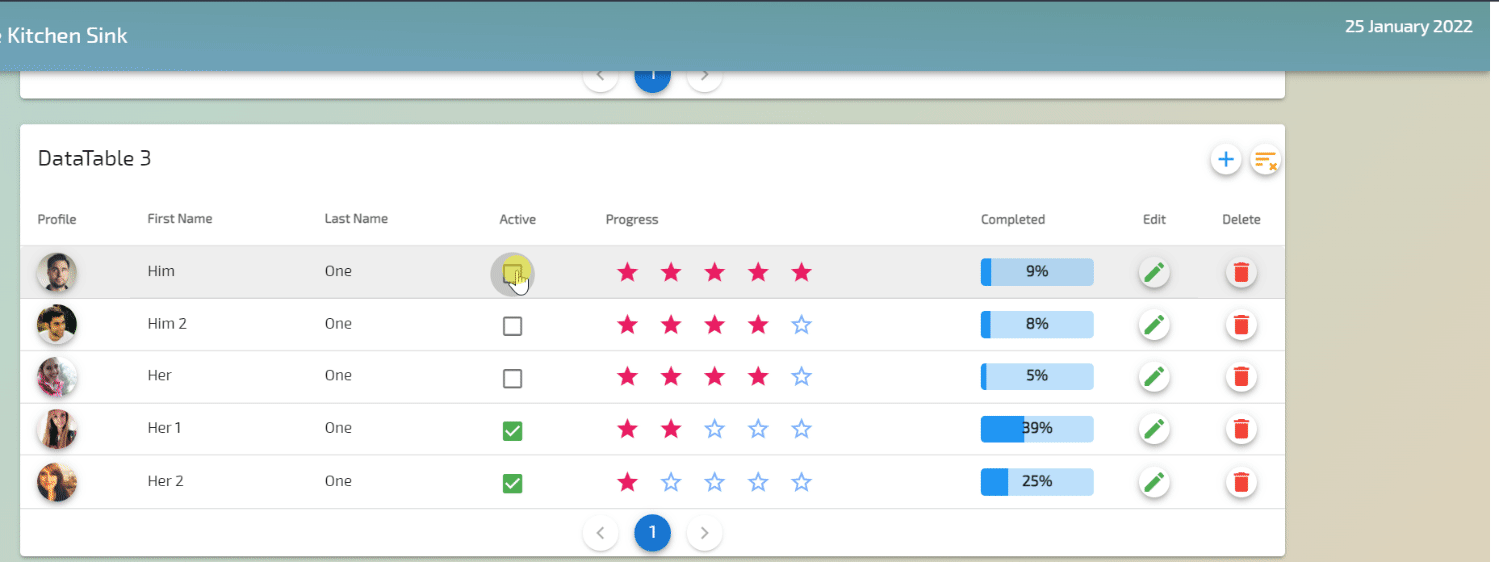
Task: Click the Progress column header
Action: pos(632,220)
